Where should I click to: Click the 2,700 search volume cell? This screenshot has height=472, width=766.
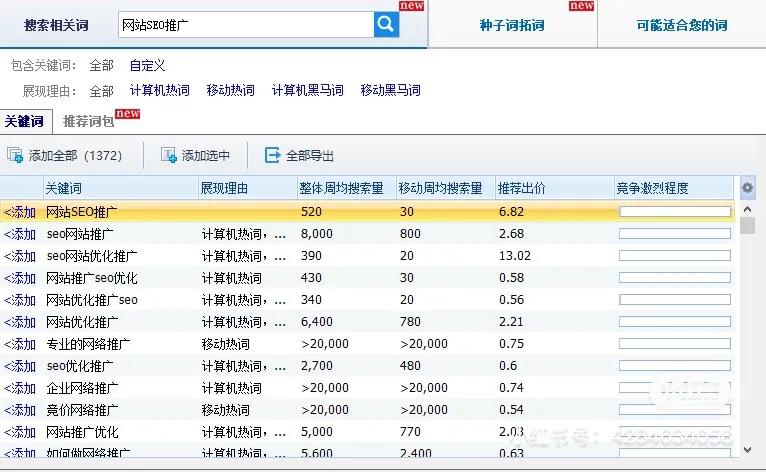point(317,366)
